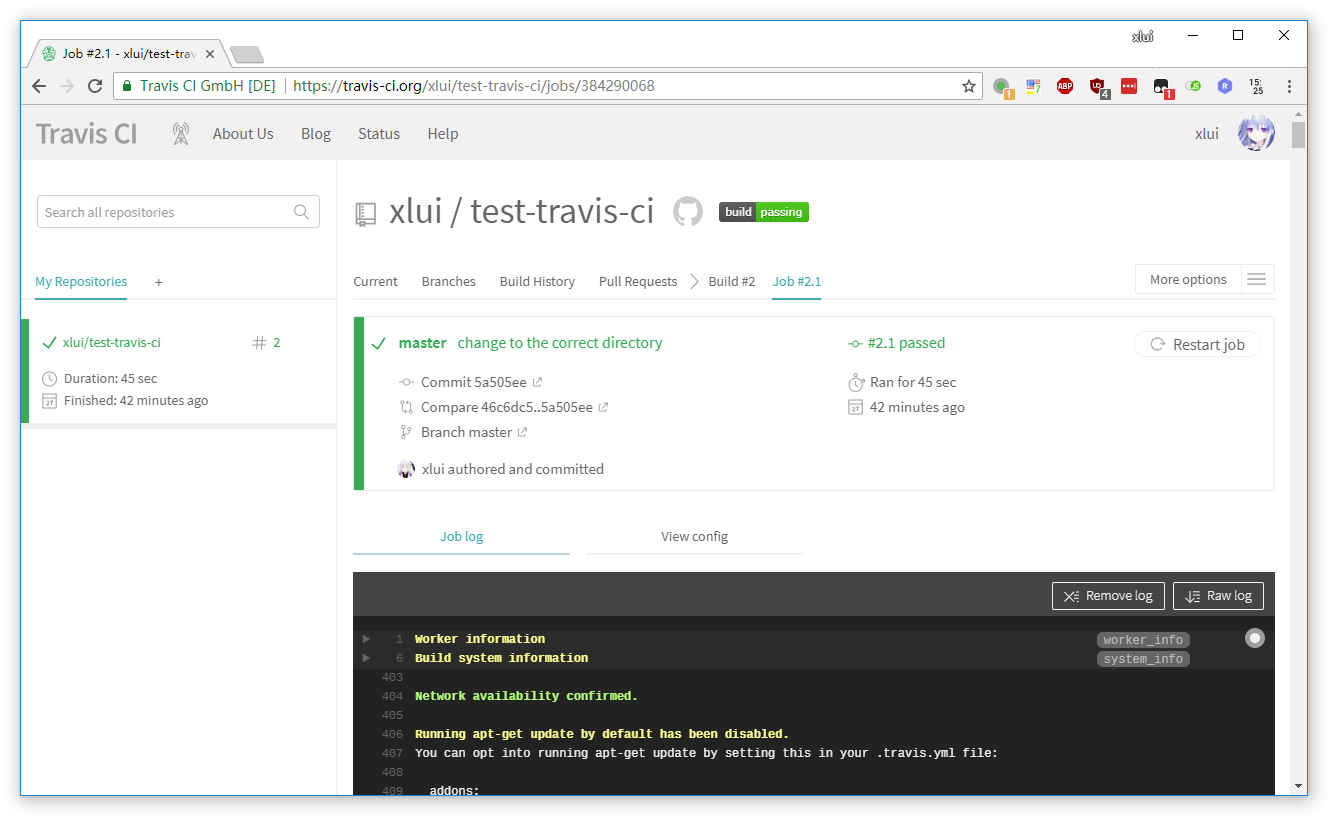Click search magnifier in repository search

point(301,212)
